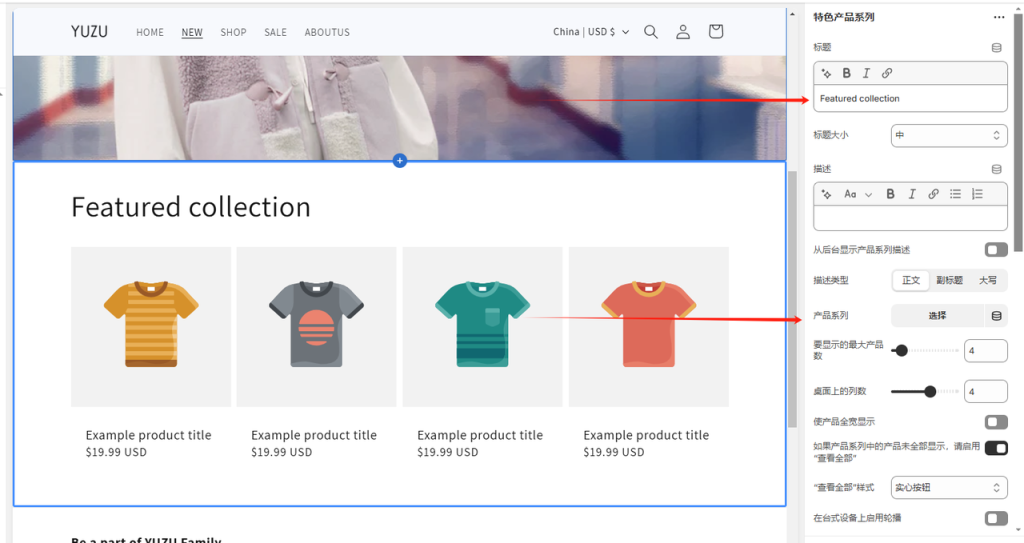Apply bold in the 描述 editor toolbar
Viewport: 1024px width, 543px height.
pyautogui.click(x=890, y=194)
